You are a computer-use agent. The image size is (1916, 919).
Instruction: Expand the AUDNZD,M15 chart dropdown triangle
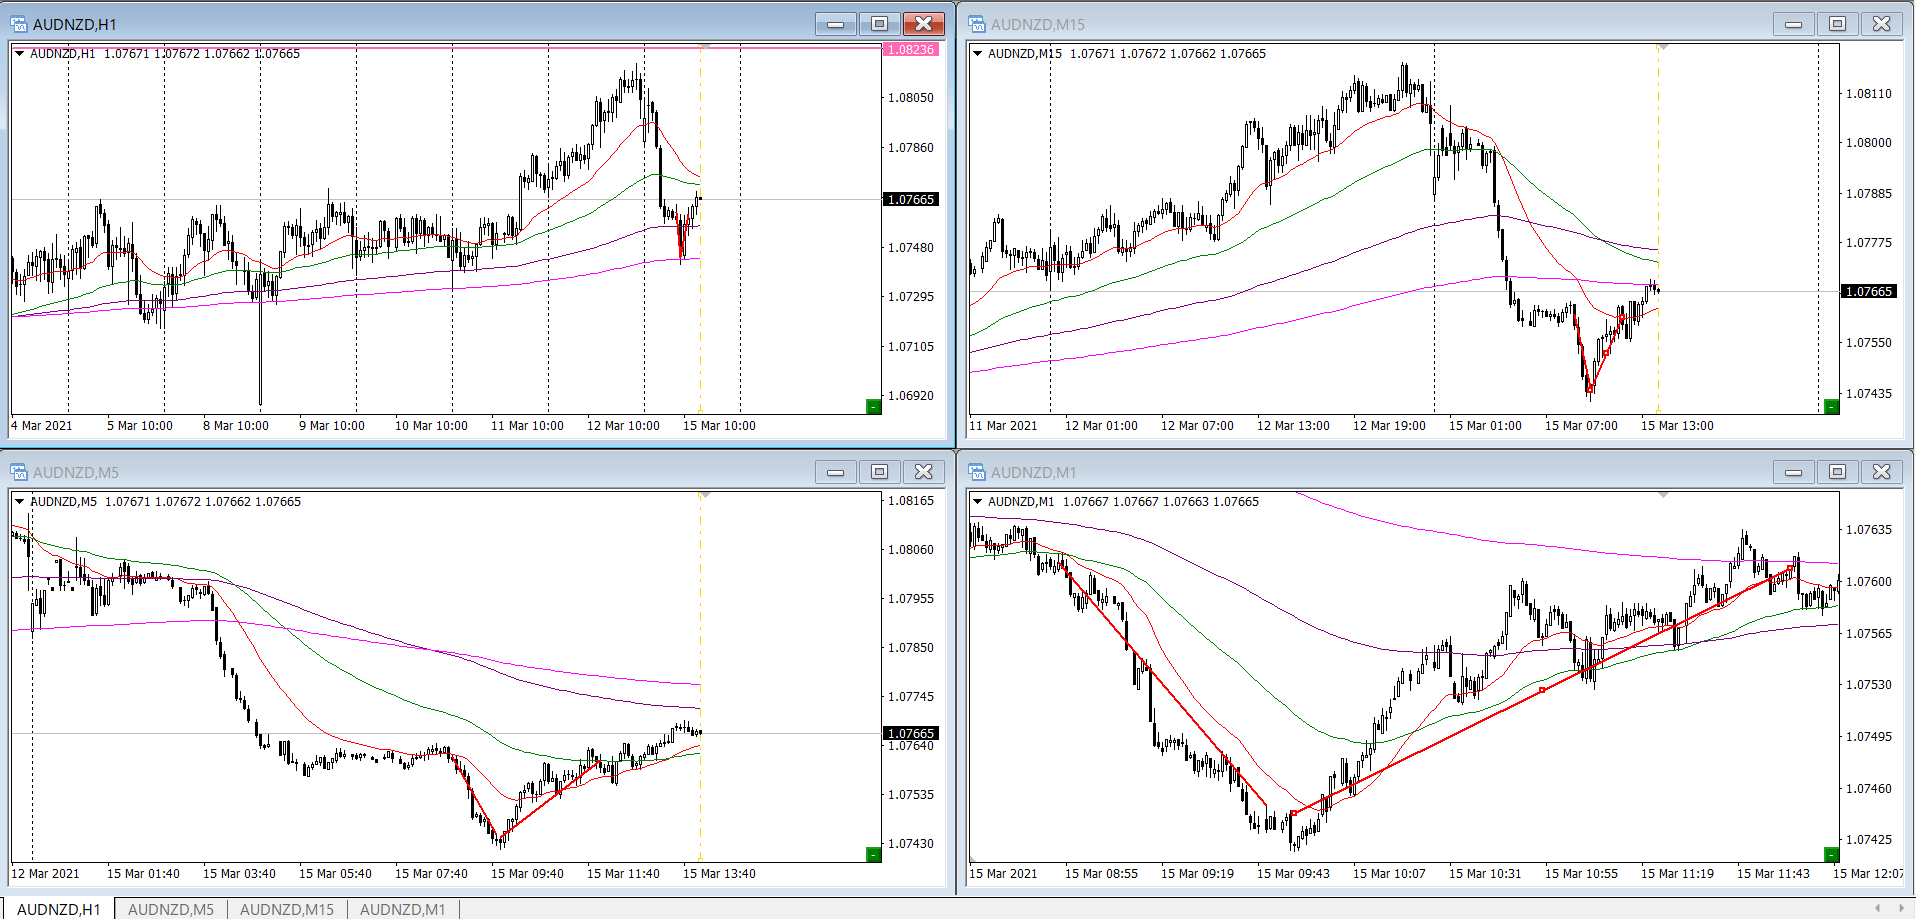tap(977, 54)
